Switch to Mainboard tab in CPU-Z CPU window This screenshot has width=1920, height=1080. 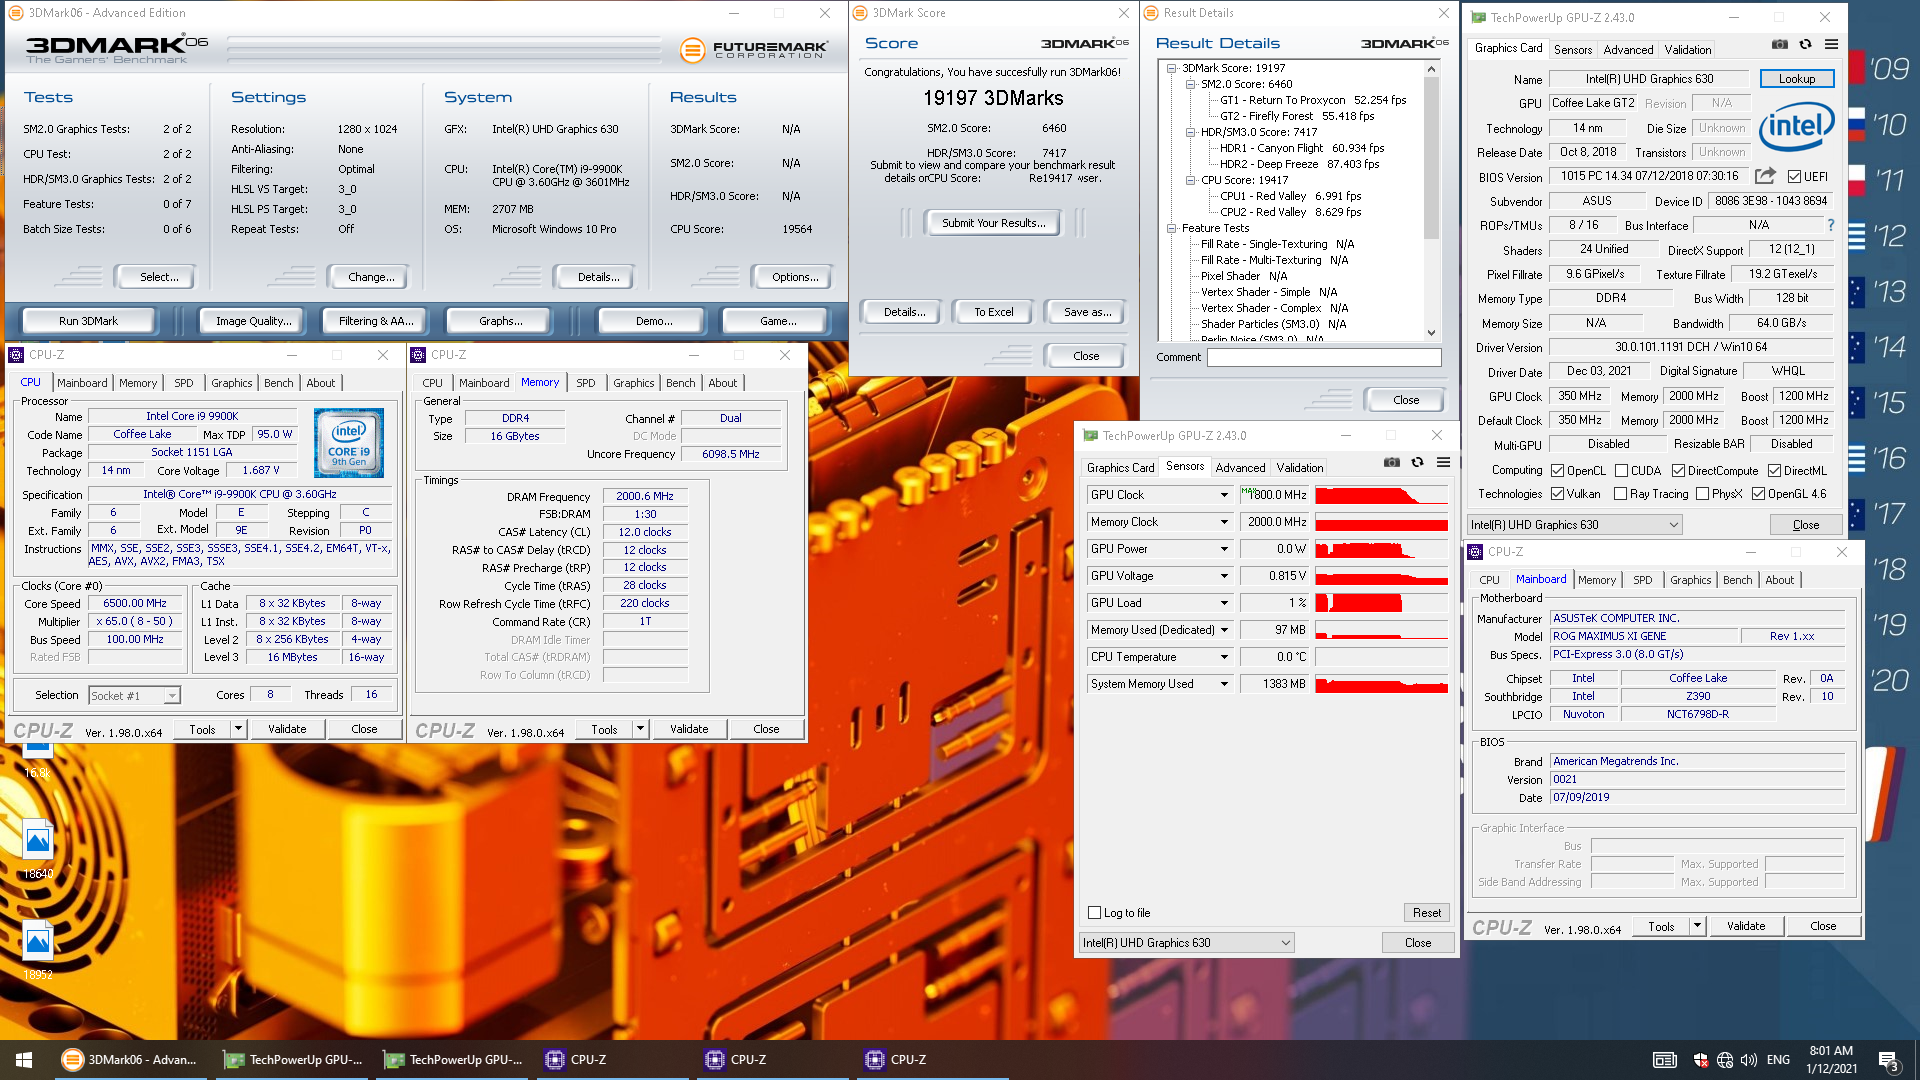coord(82,383)
